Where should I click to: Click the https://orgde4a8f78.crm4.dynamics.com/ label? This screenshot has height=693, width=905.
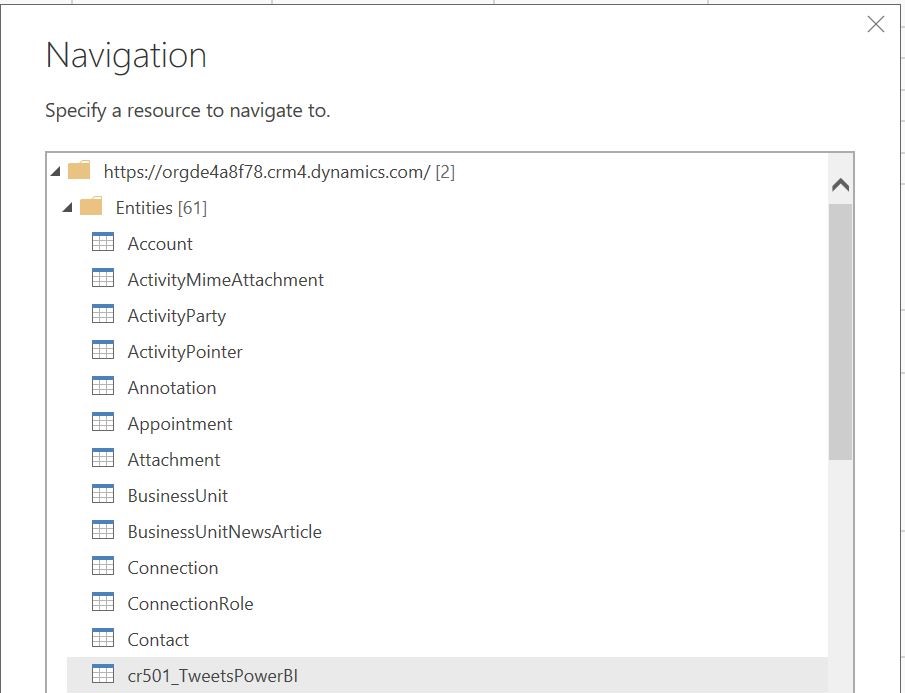click(267, 172)
